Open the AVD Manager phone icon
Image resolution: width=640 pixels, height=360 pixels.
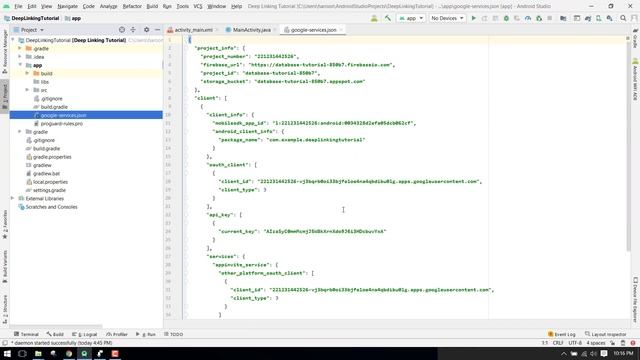pos(598,18)
